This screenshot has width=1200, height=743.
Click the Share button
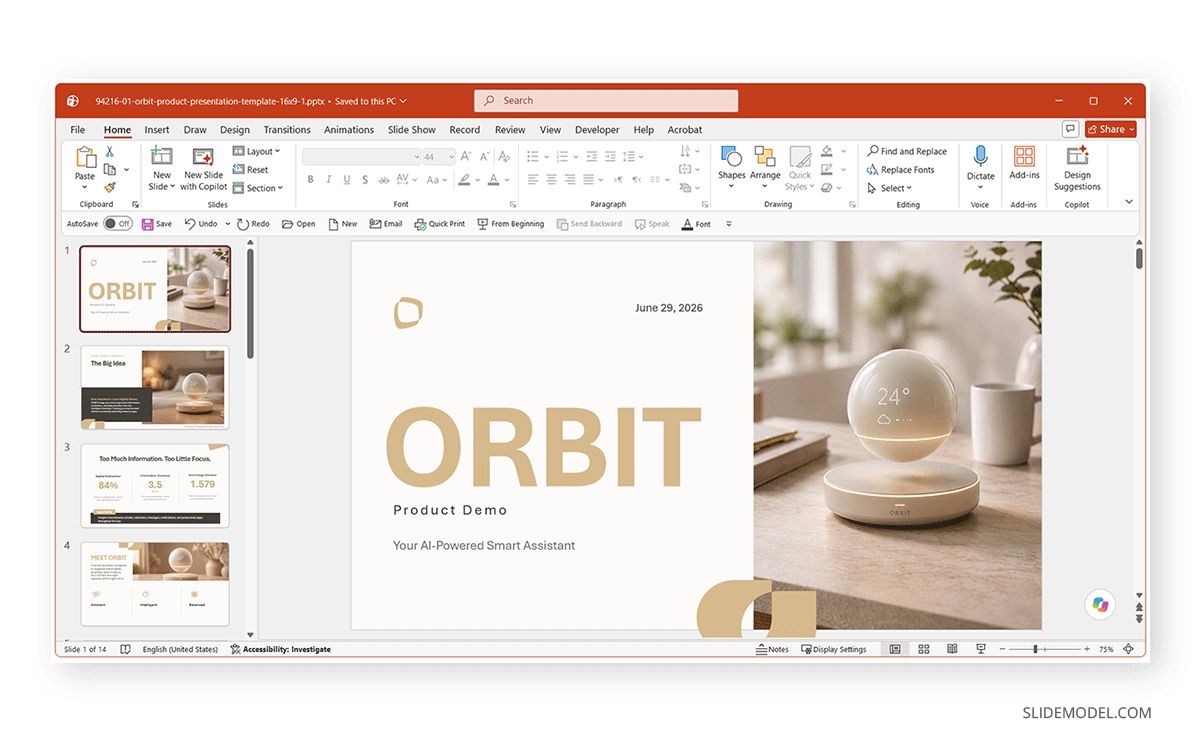pos(1111,129)
